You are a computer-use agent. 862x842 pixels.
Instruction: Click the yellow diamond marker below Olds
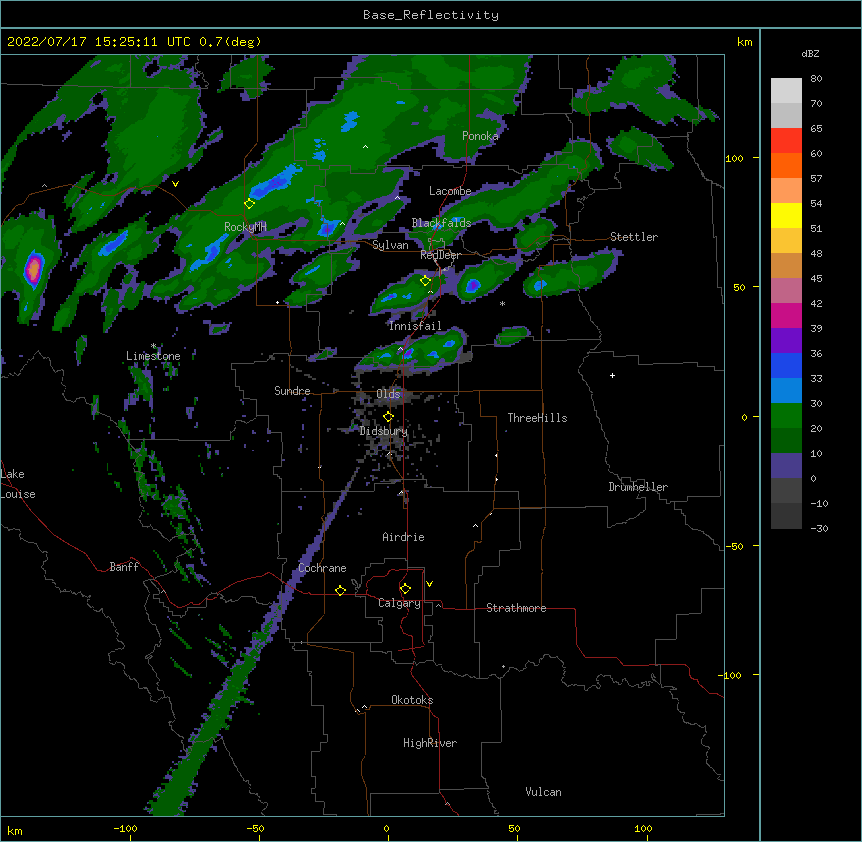(x=389, y=417)
